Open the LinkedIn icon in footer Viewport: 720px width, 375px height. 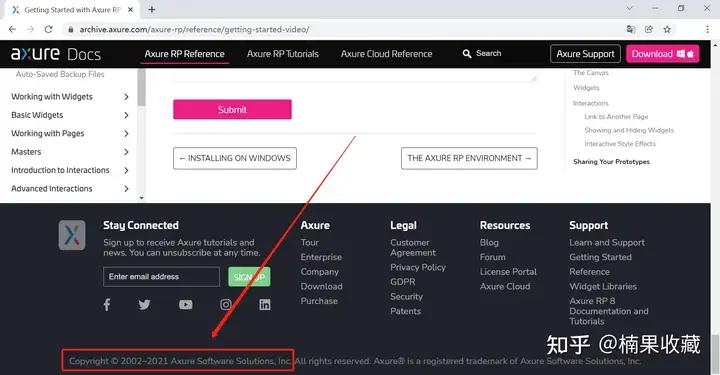(x=264, y=304)
